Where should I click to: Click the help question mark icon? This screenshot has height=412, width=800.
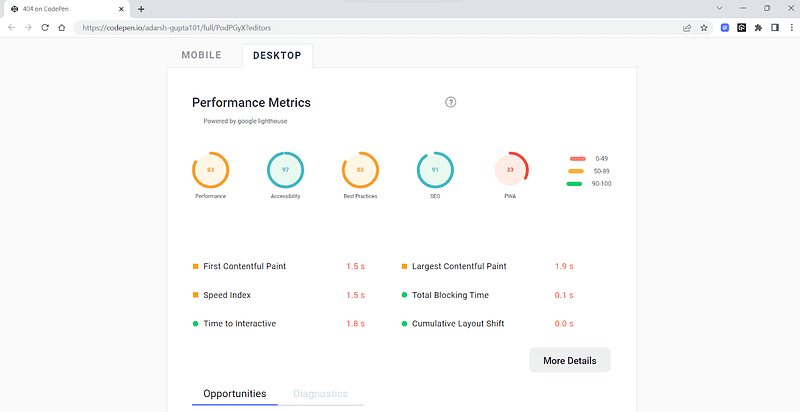pos(451,102)
